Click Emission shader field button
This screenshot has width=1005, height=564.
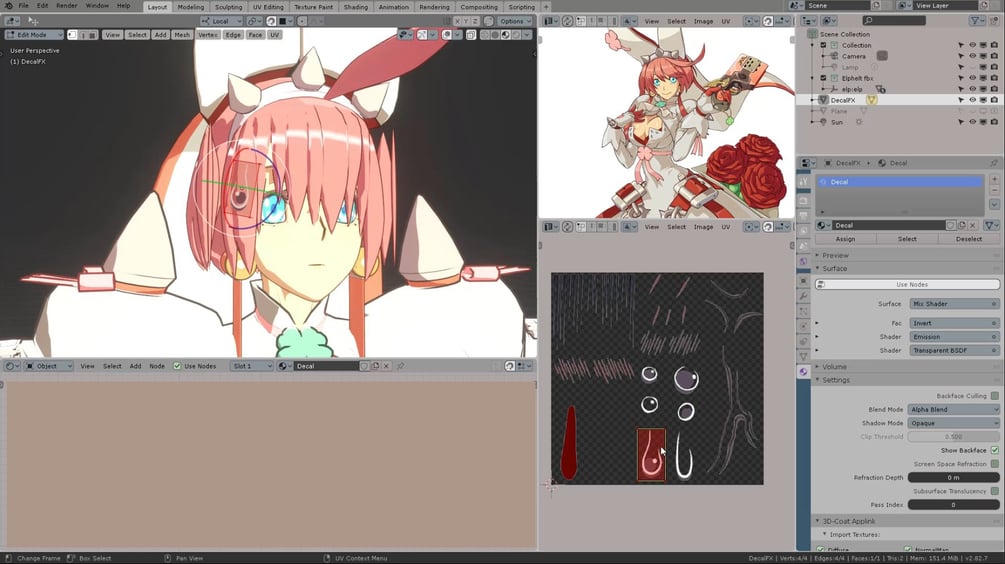point(954,336)
